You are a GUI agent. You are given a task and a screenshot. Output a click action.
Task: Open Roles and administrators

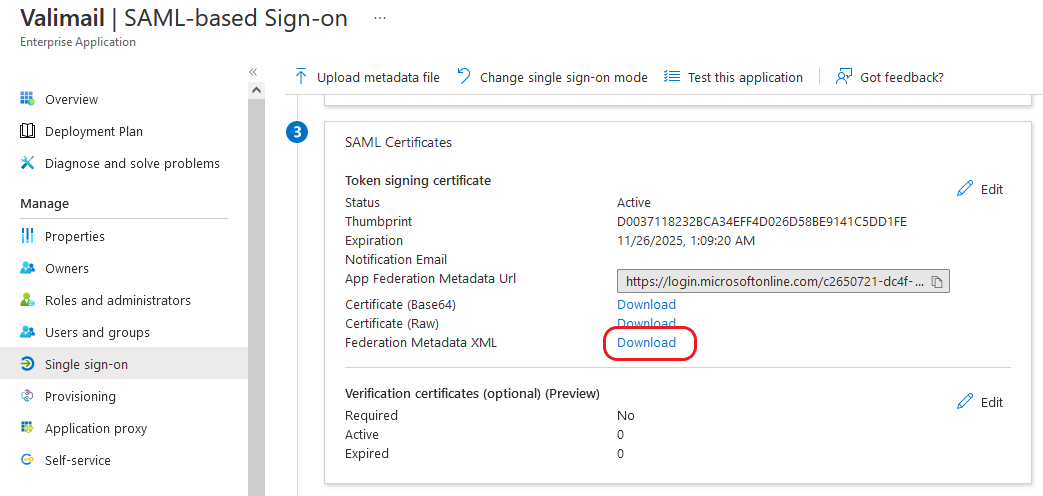[x=118, y=300]
